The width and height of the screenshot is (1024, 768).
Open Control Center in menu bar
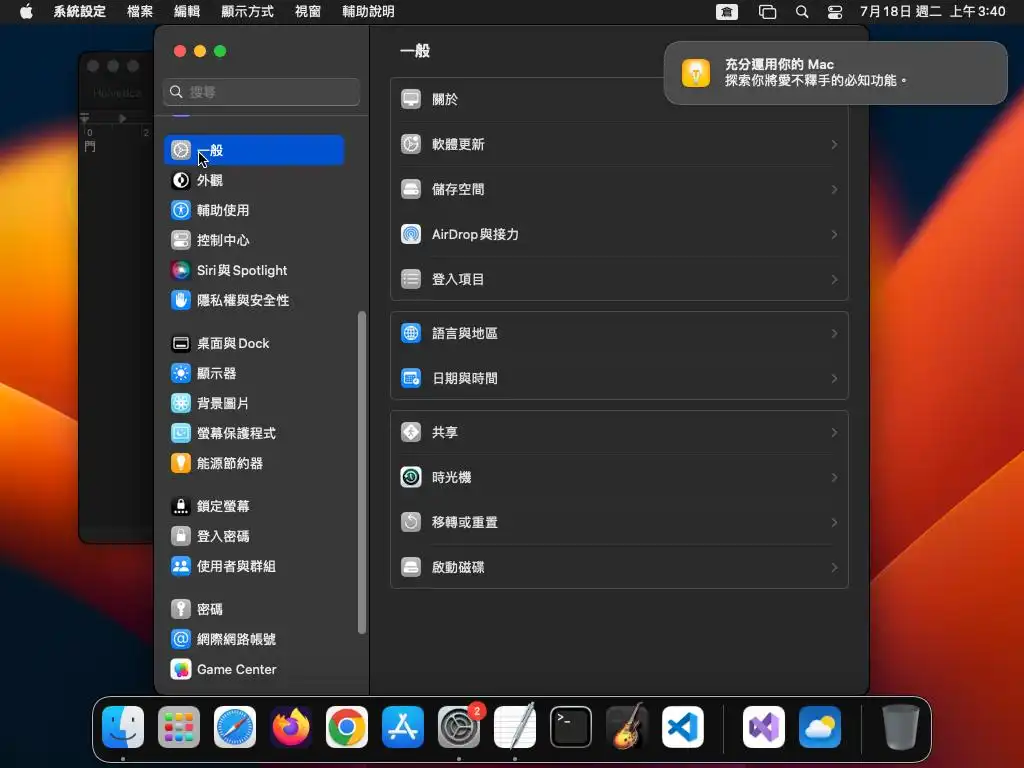pyautogui.click(x=835, y=12)
